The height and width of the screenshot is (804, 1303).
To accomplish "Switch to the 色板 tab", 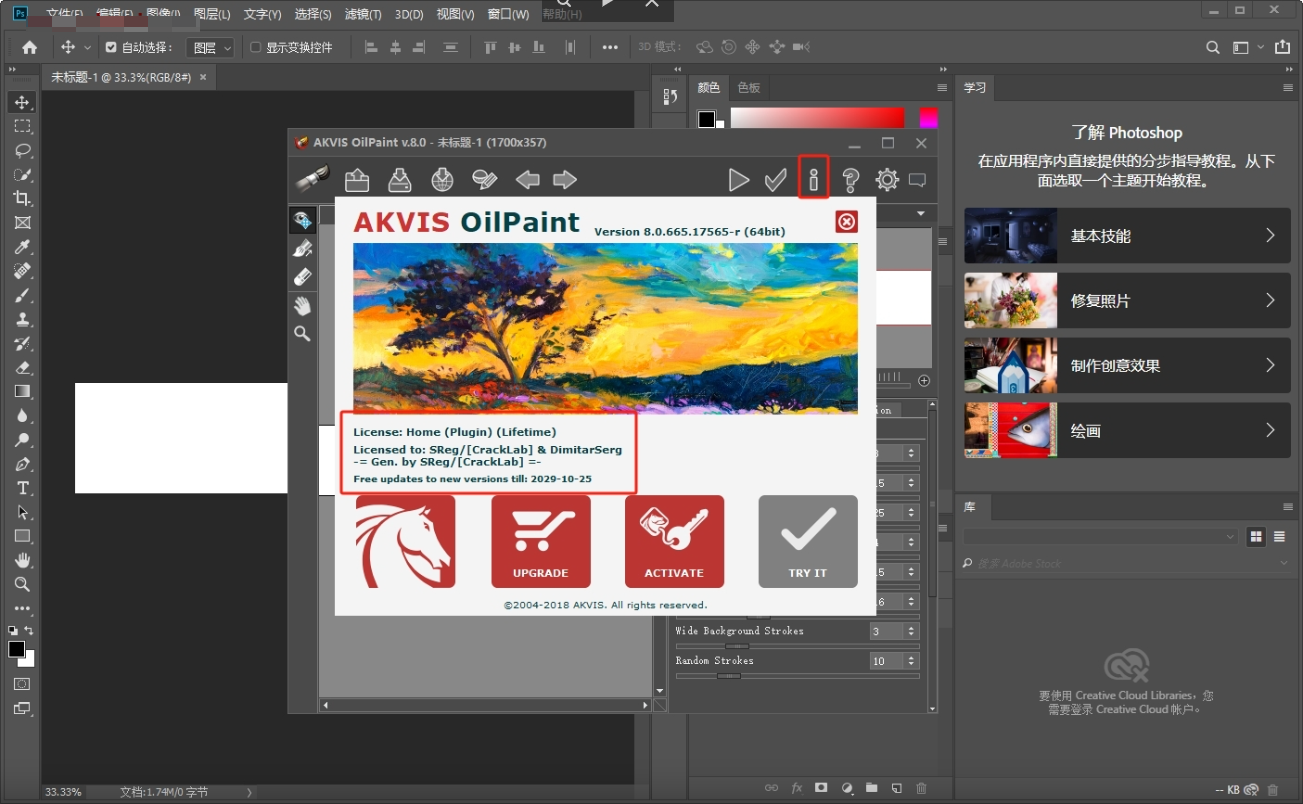I will (749, 88).
